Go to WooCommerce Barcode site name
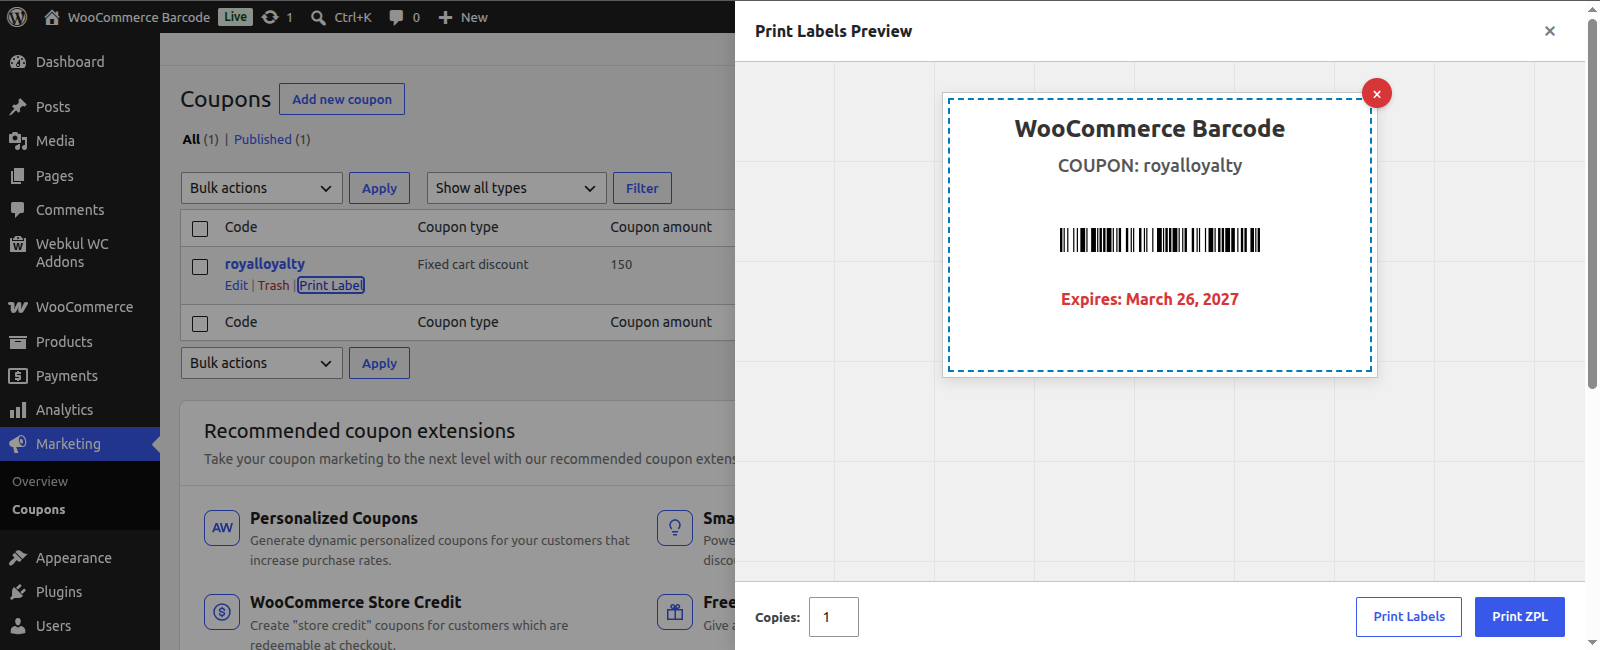This screenshot has height=650, width=1600. (x=139, y=17)
